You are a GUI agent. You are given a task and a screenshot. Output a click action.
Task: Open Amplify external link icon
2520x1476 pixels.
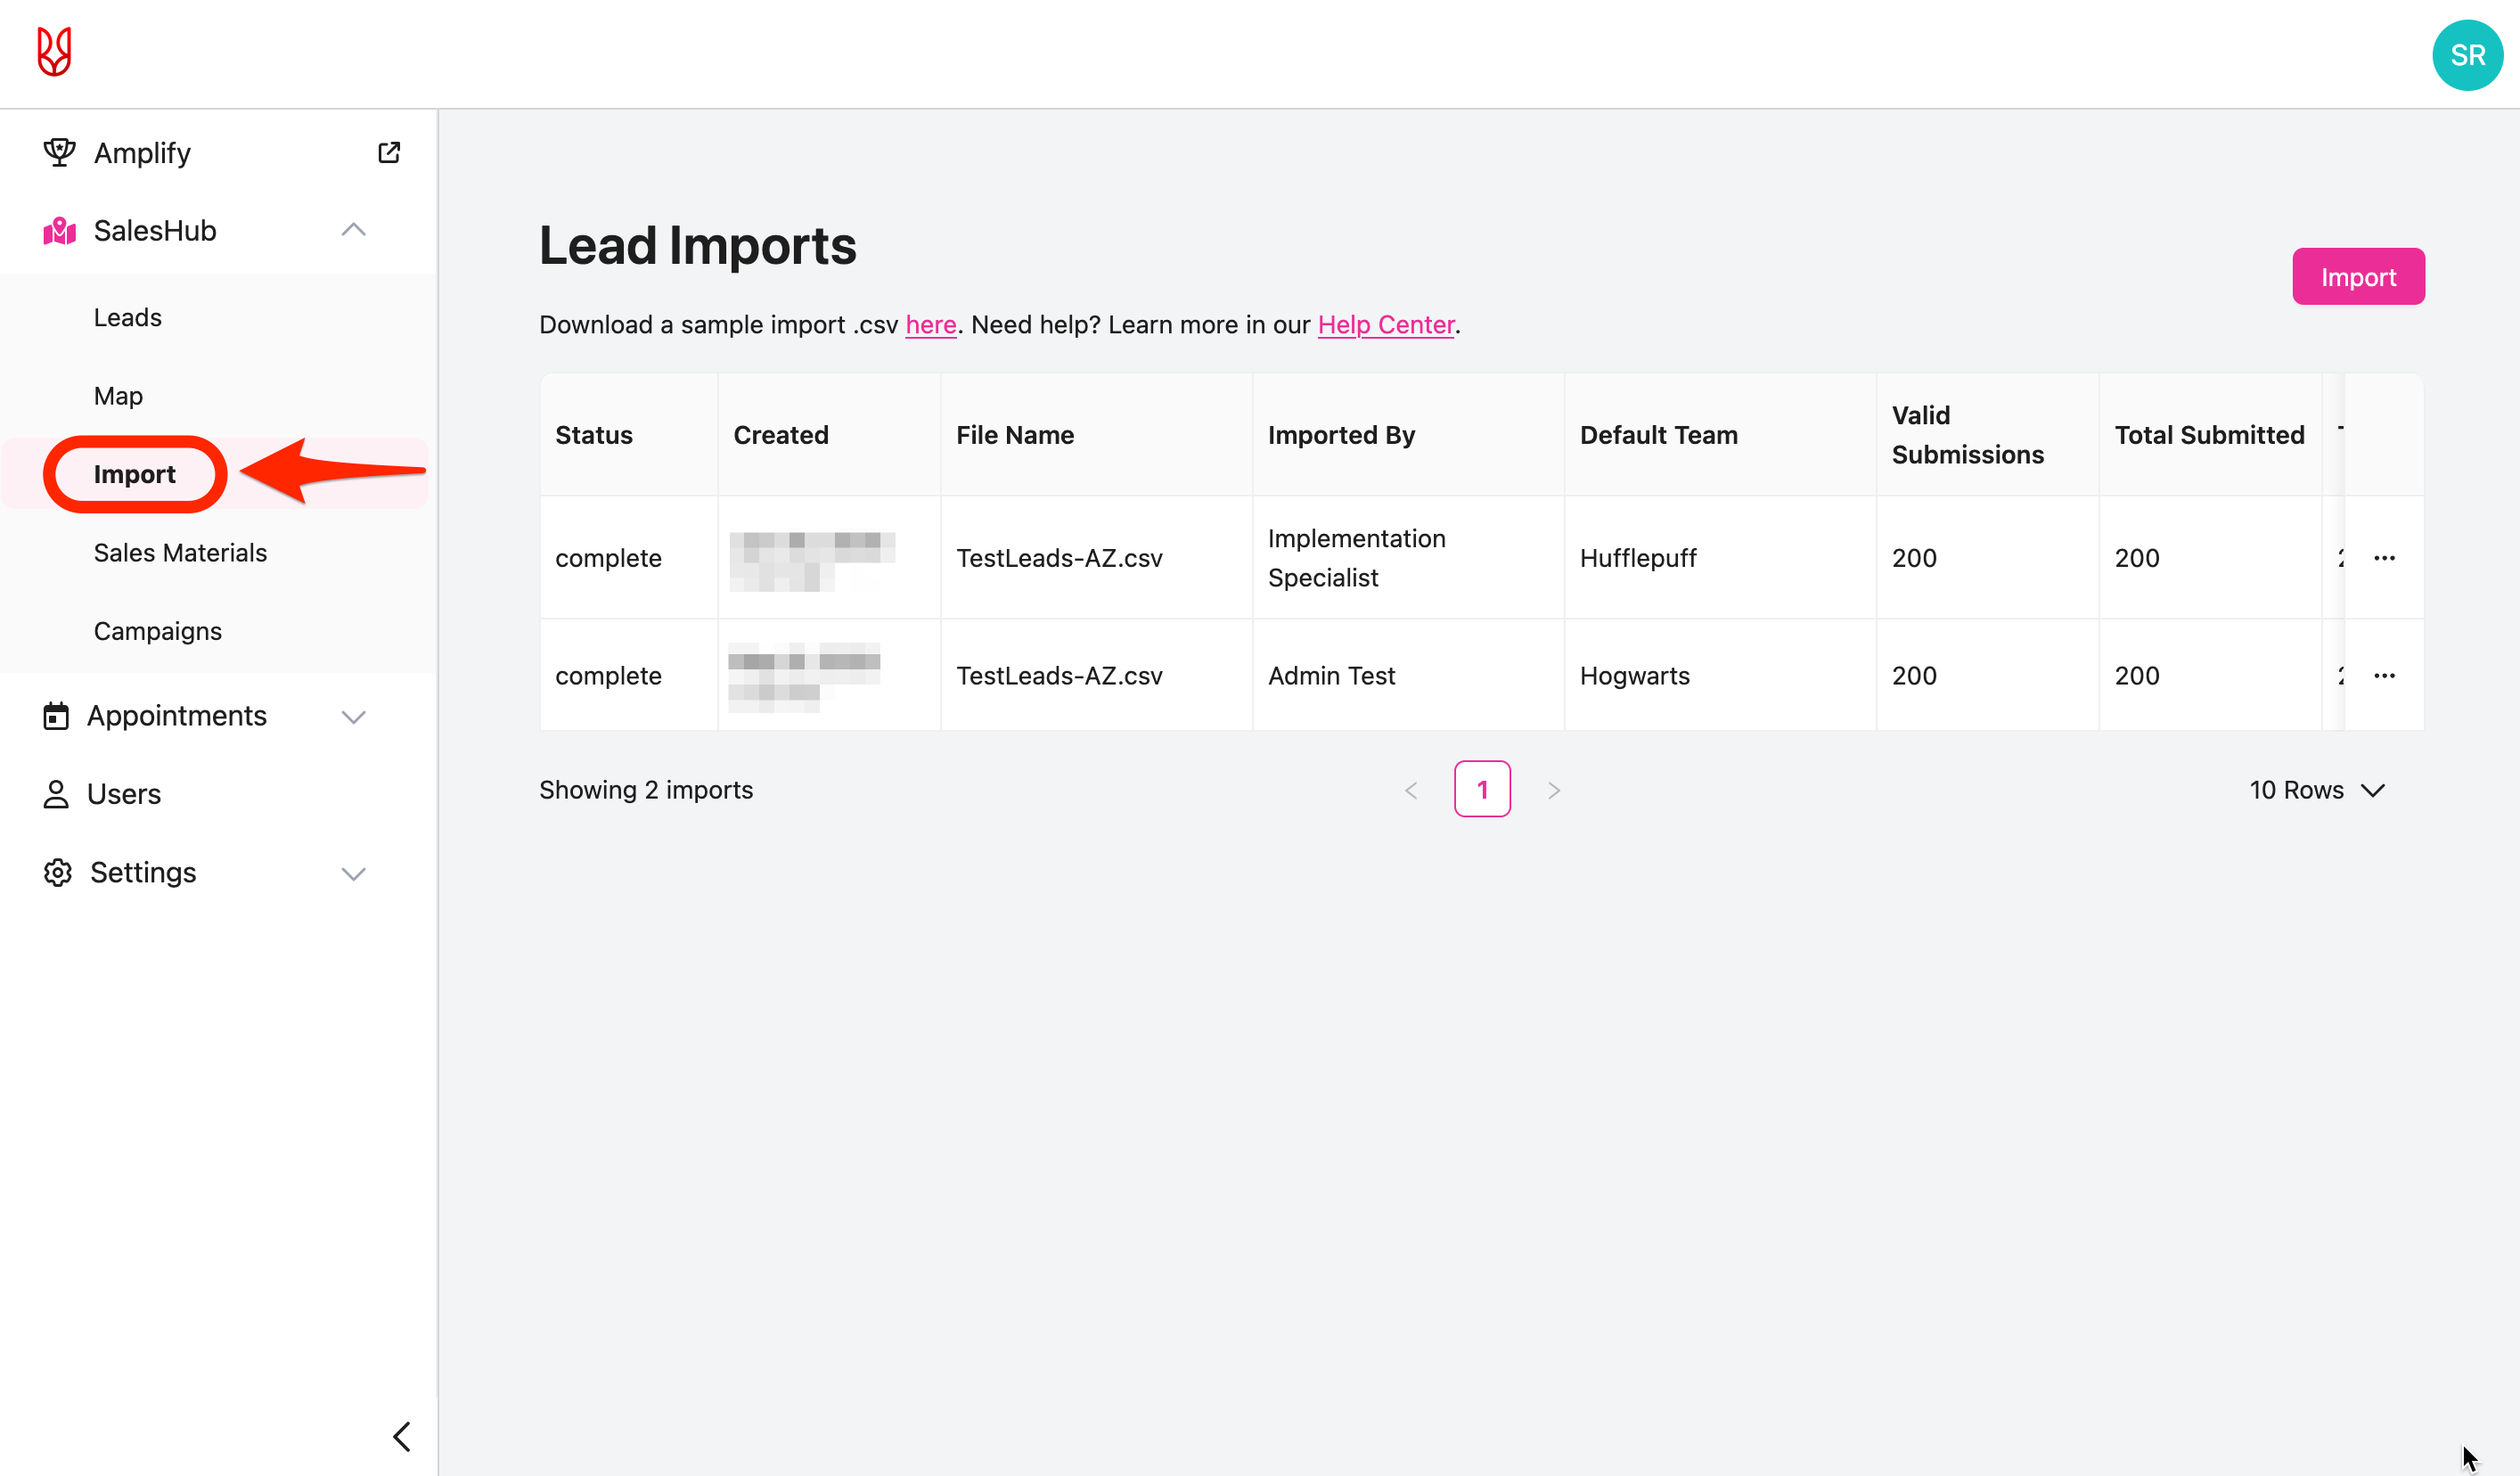389,152
